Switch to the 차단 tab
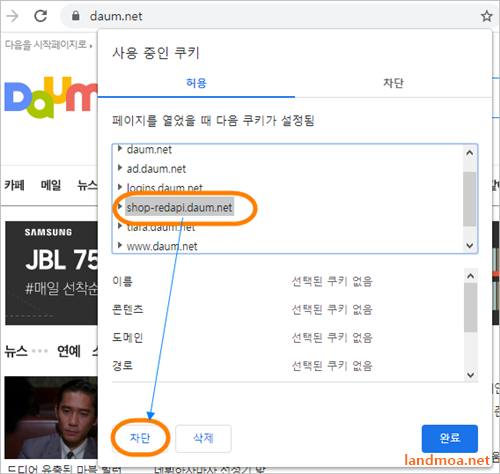 click(x=393, y=83)
